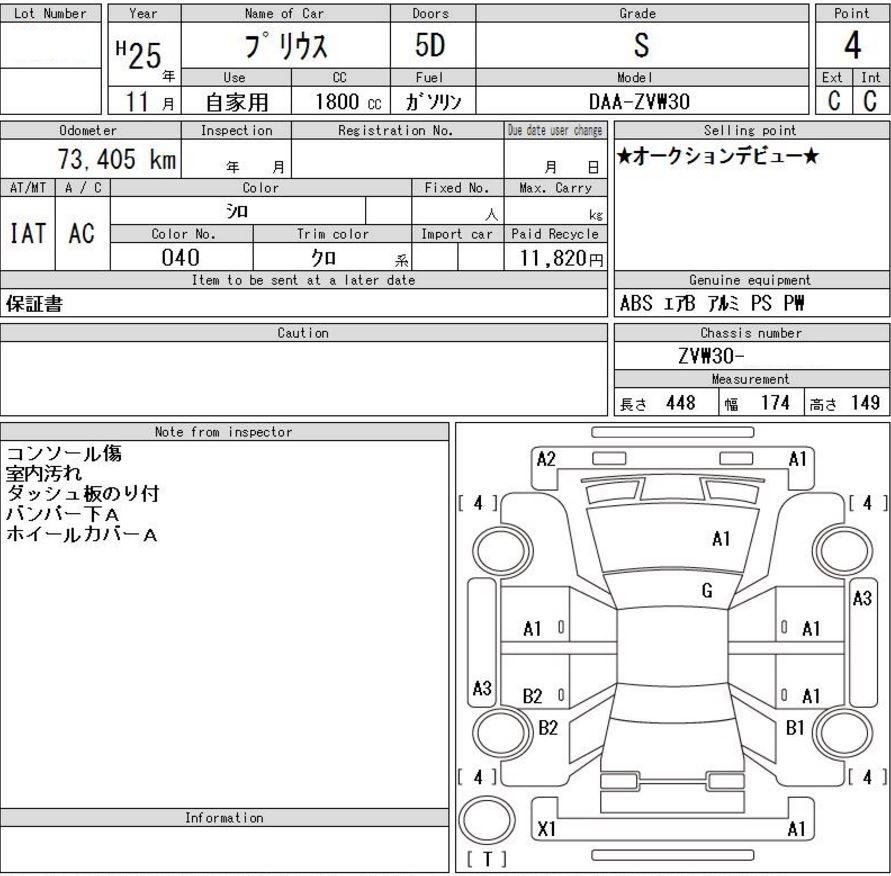Select the 保証書 item text

(x=34, y=303)
